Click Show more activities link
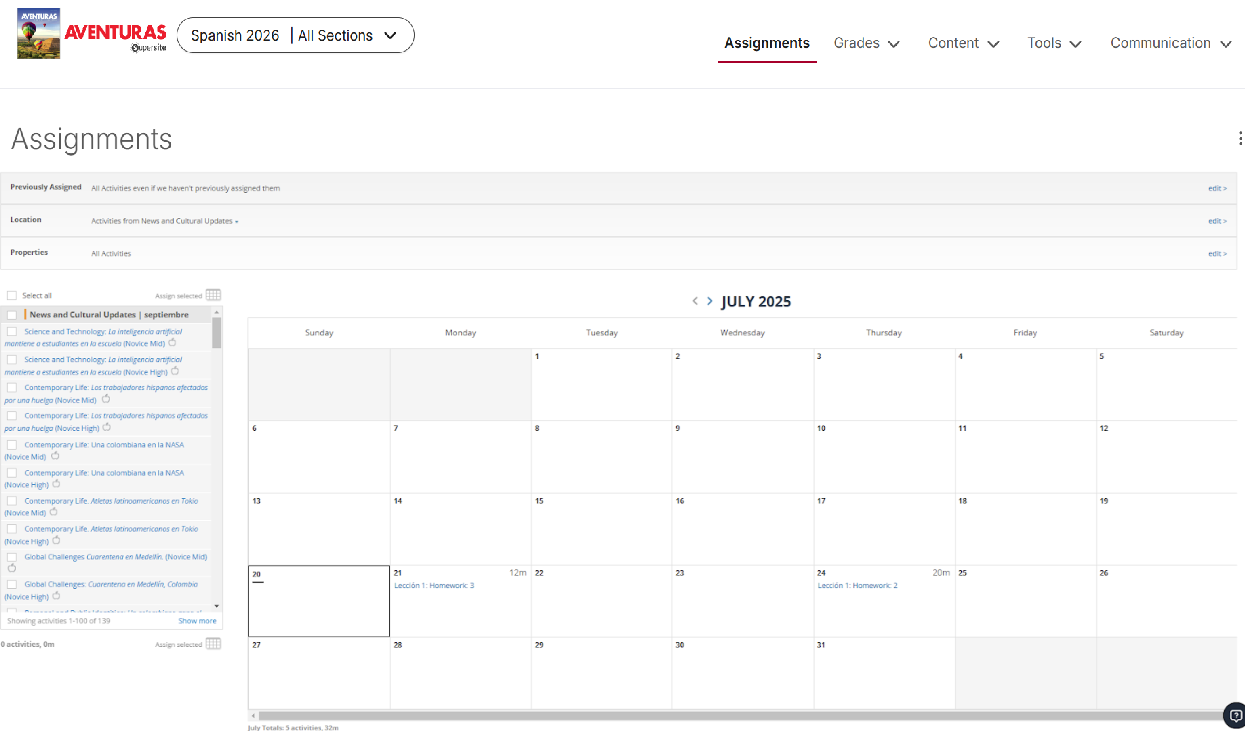 tap(197, 621)
